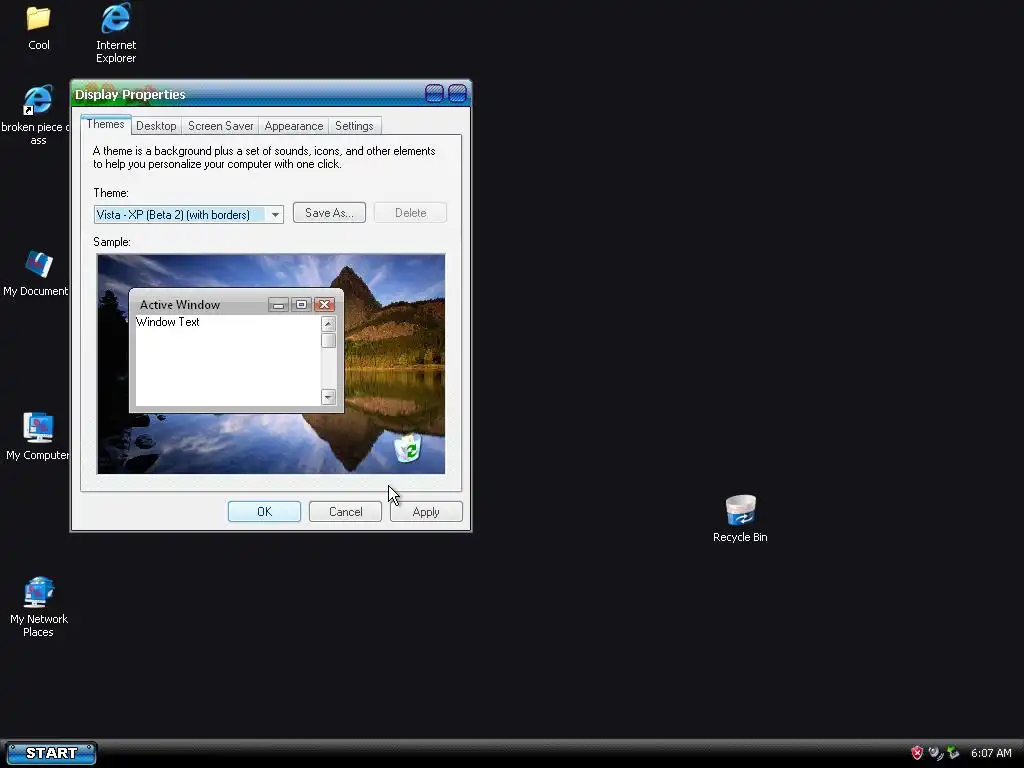Click the second Display Properties title bar button

point(457,93)
